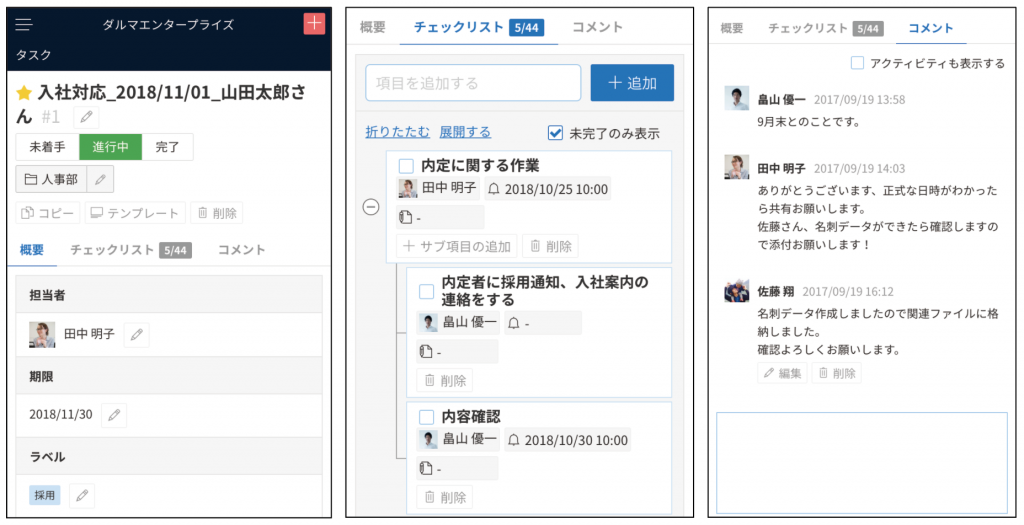Collapse subtasks with circled minus icon

pos(371,207)
